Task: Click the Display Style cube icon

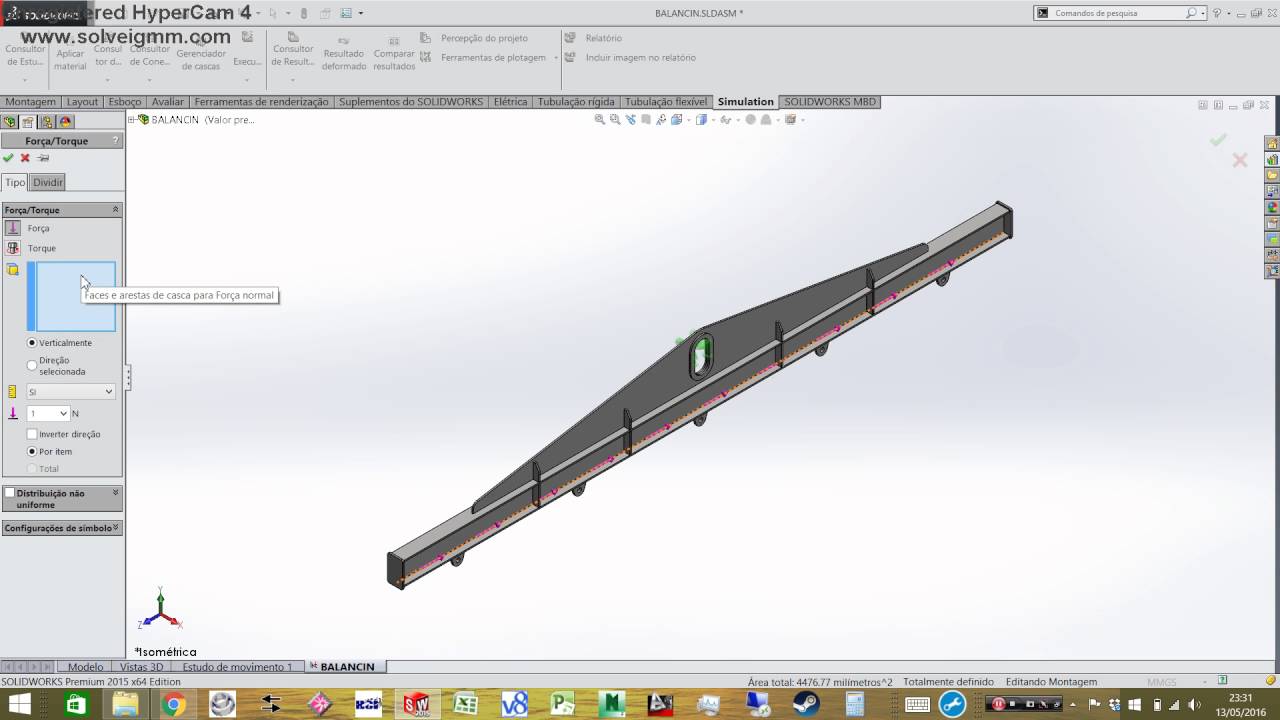Action: pyautogui.click(x=701, y=119)
